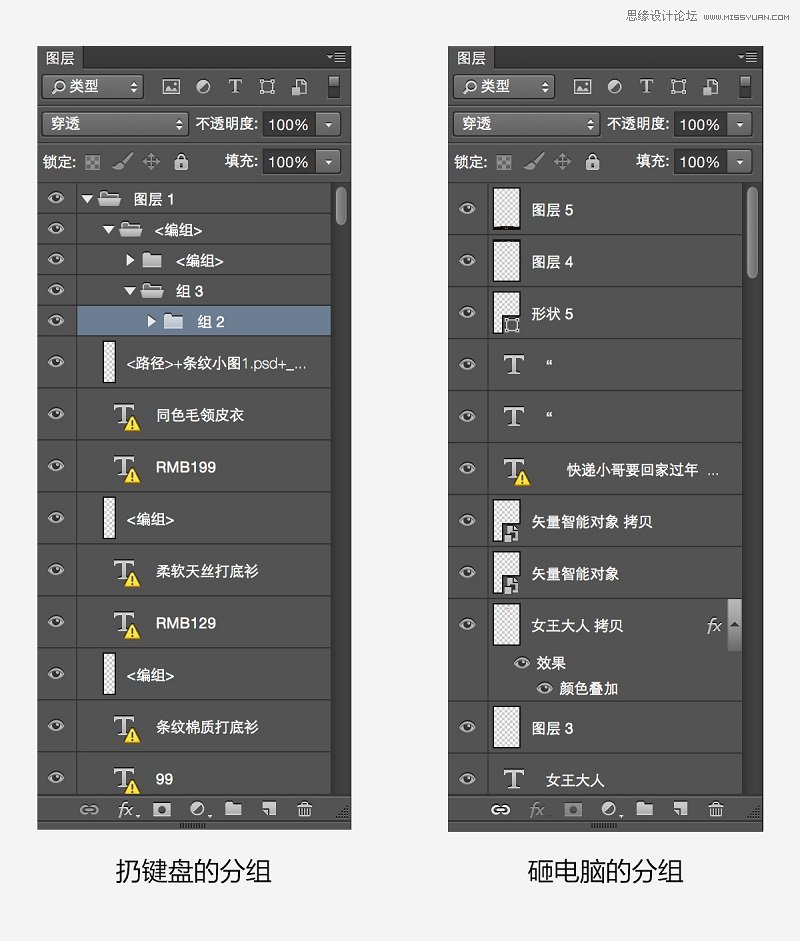Toggle visibility of the 组 2 group
Viewport: 800px width, 941px height.
pyautogui.click(x=56, y=321)
